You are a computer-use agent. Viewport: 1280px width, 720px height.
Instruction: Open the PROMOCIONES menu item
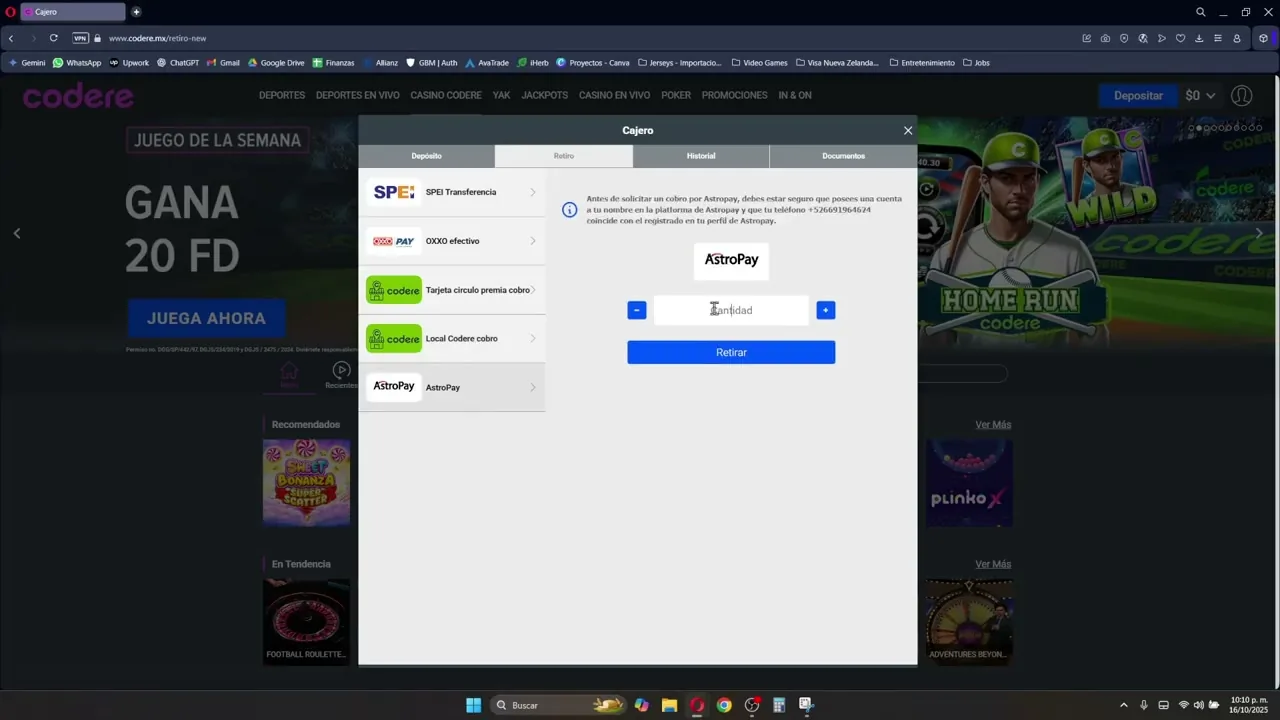[735, 95]
